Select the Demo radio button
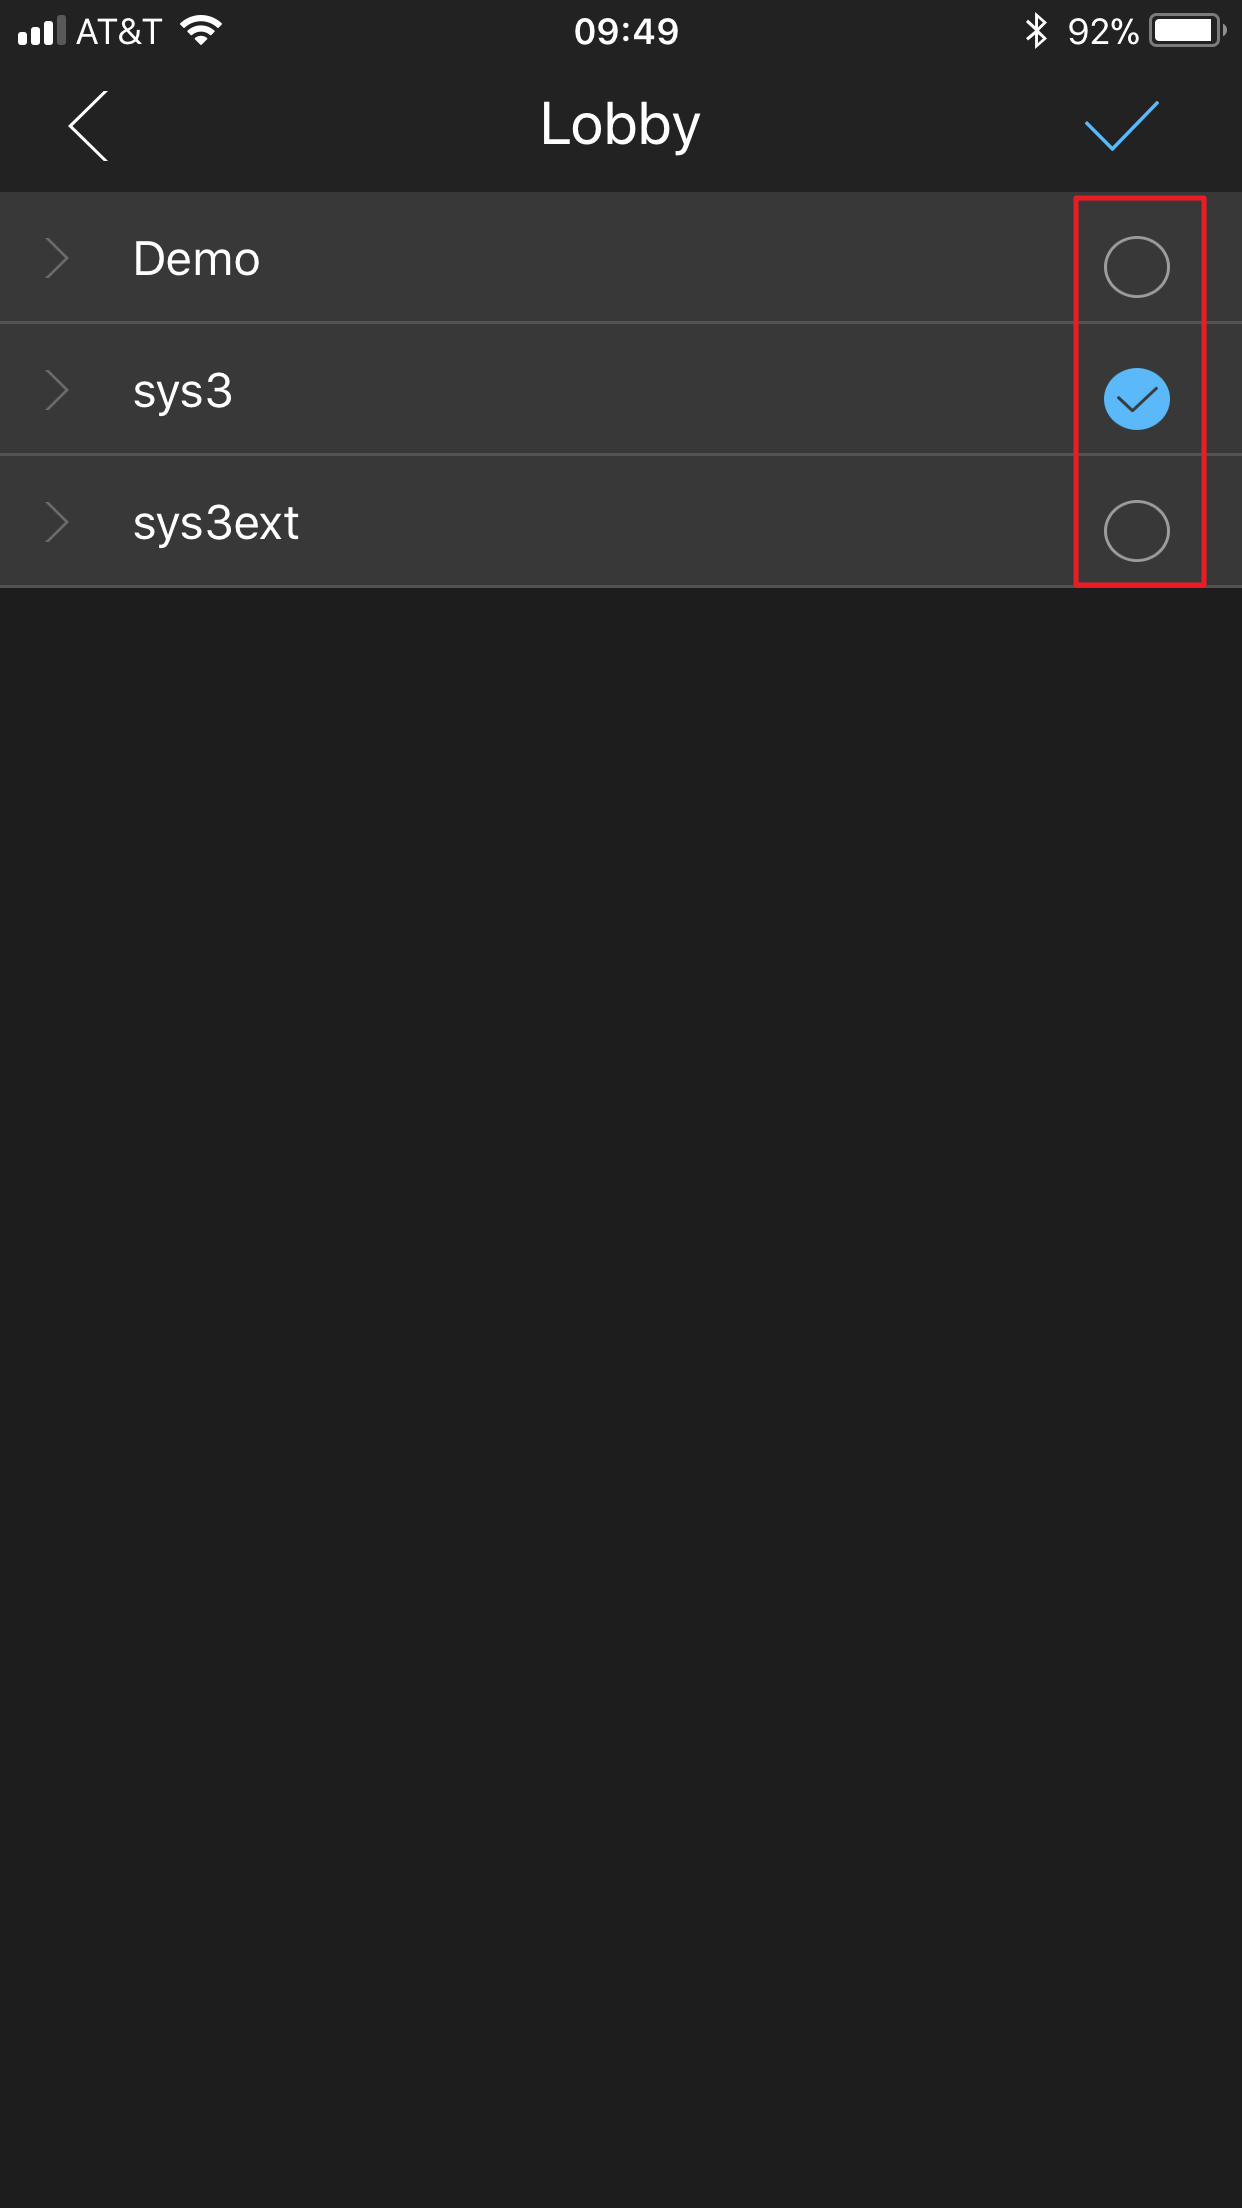The width and height of the screenshot is (1242, 2208). tap(1136, 267)
